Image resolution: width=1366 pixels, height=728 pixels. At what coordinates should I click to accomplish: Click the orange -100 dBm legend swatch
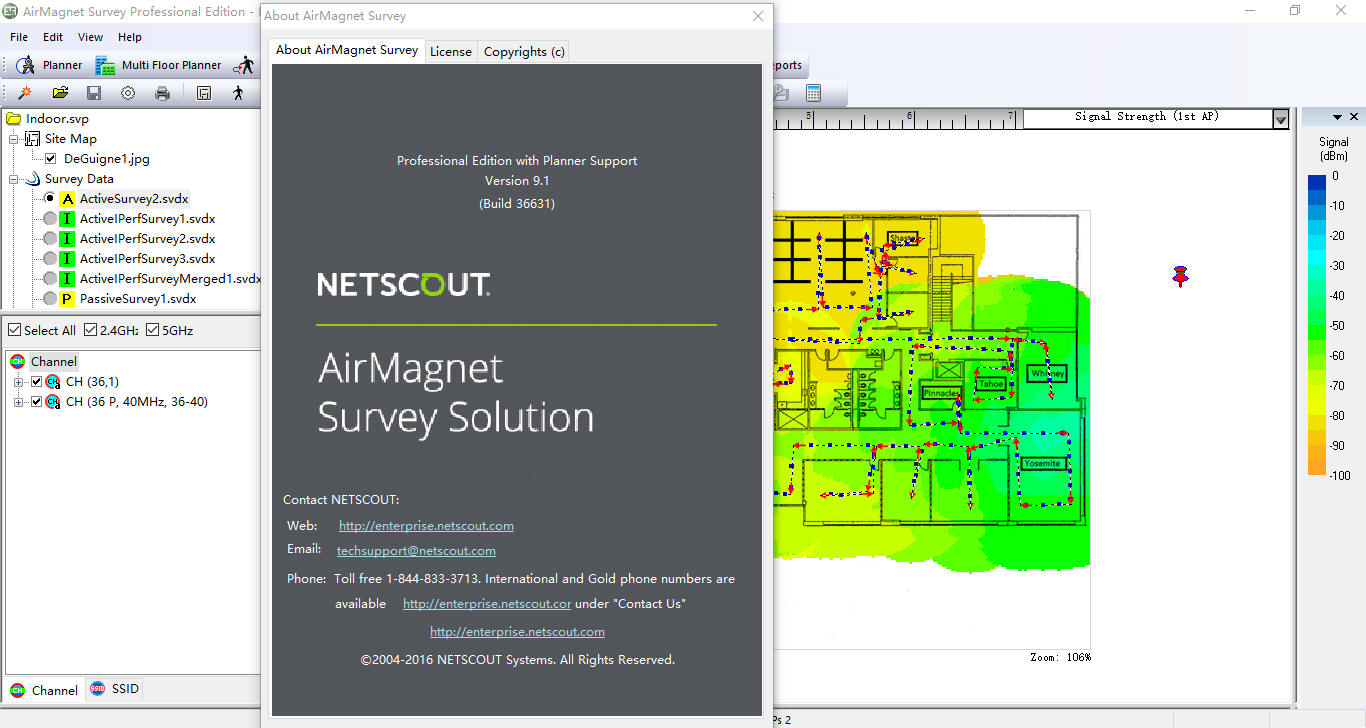(1316, 468)
